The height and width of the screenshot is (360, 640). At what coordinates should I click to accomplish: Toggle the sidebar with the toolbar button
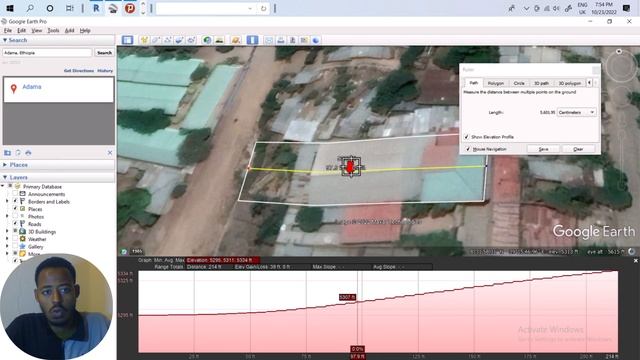click(127, 40)
